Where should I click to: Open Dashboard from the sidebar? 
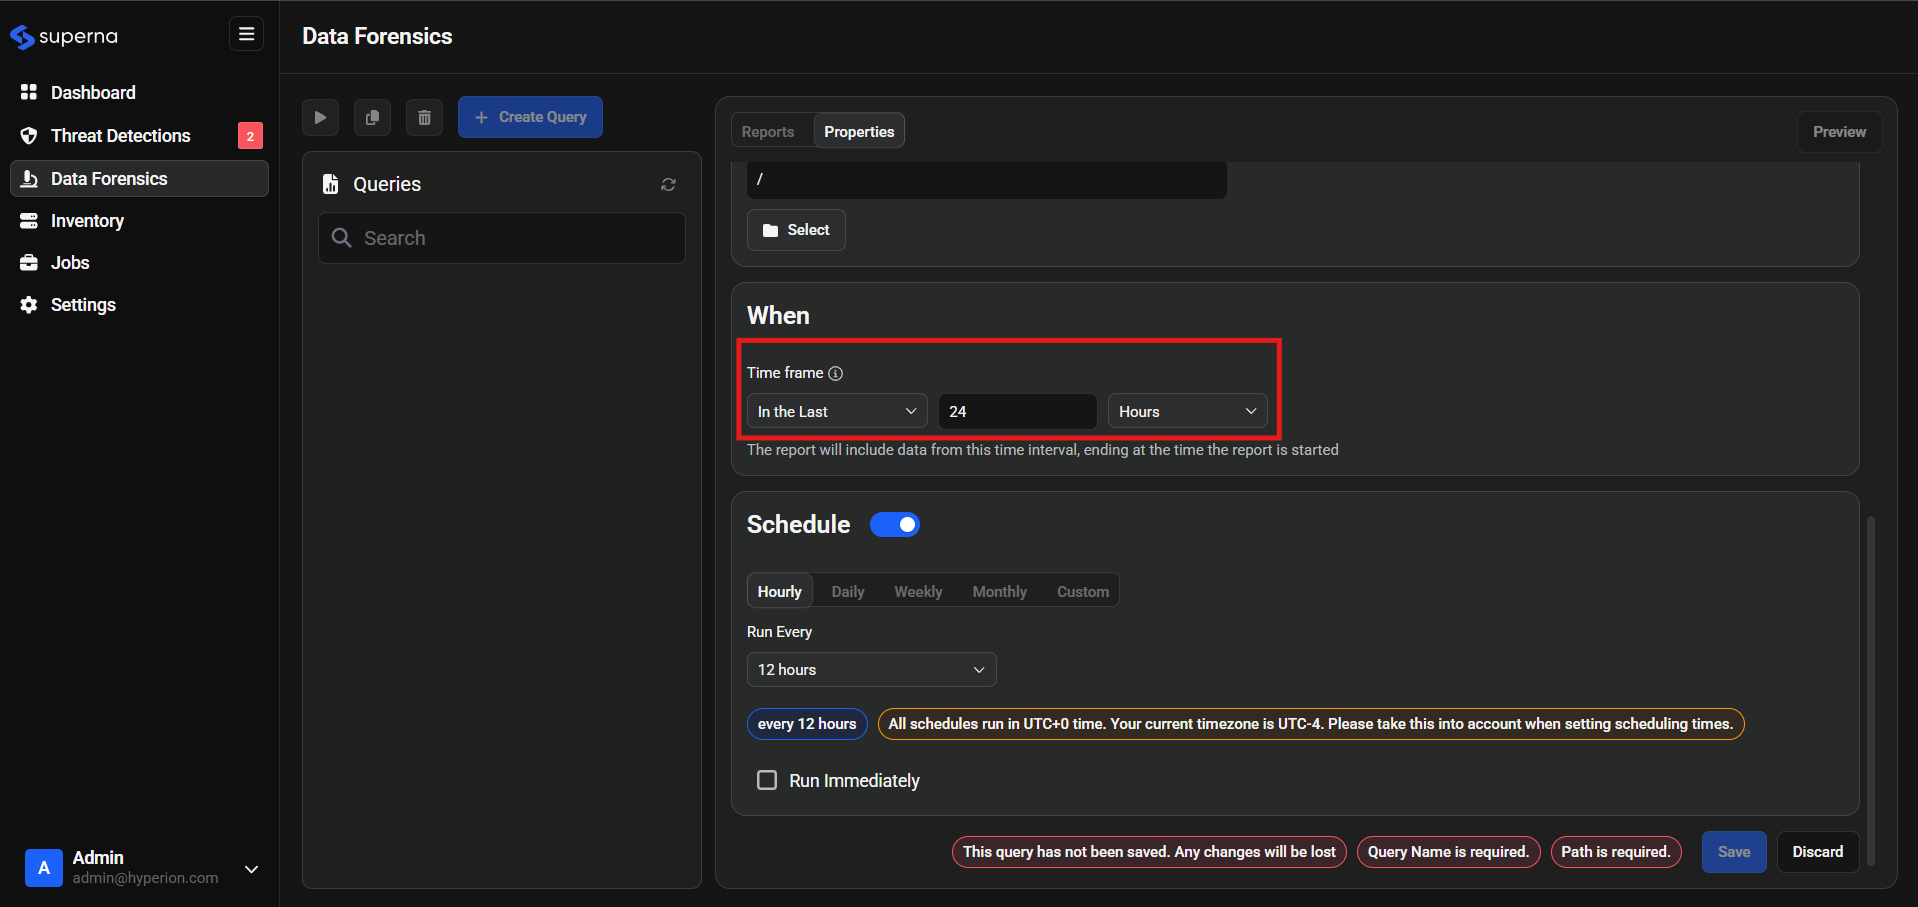pyautogui.click(x=139, y=92)
